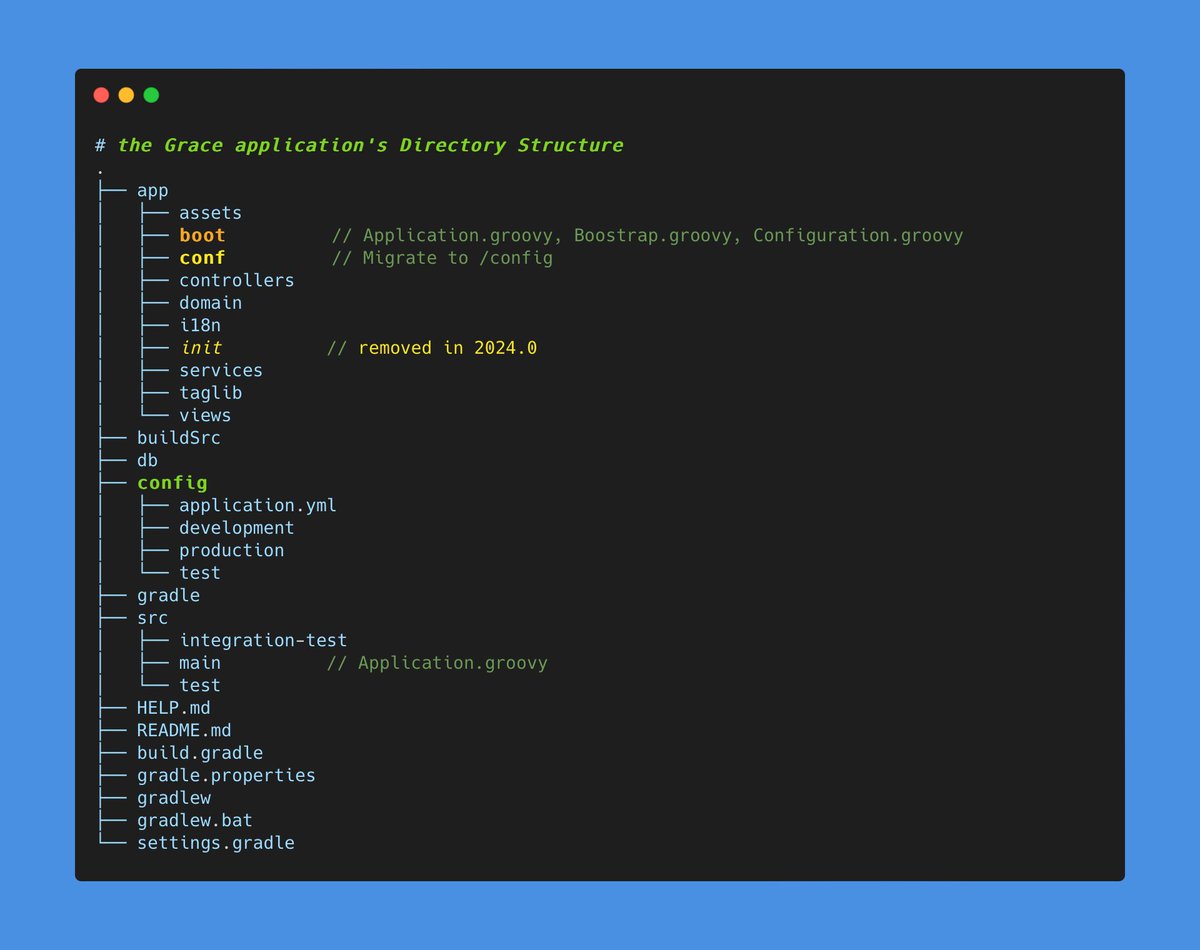Select the "gradle.properties" file entry

pos(226,776)
